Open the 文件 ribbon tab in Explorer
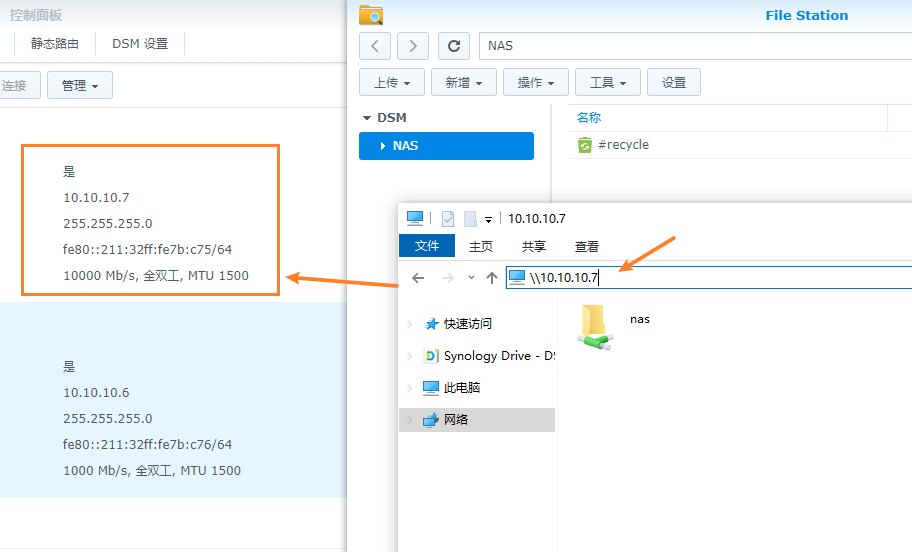Viewport: 912px width, 552px height. click(x=427, y=246)
